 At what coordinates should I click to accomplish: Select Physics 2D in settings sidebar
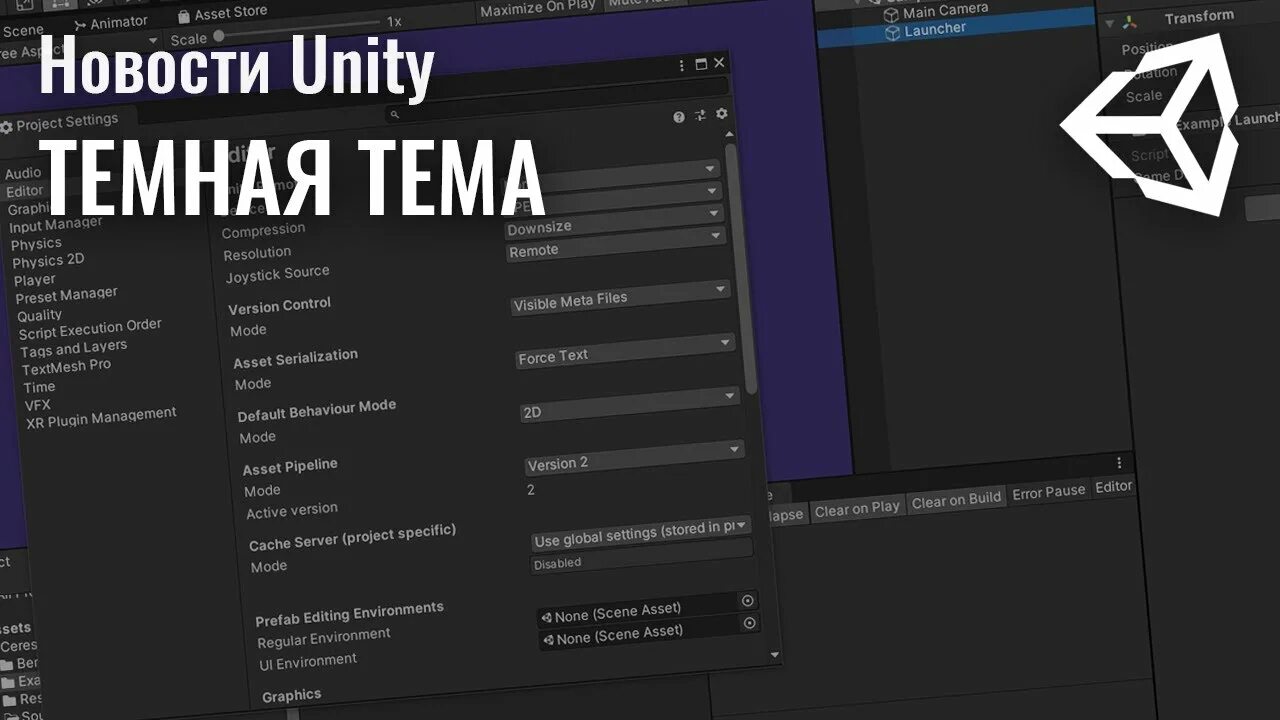[48, 261]
